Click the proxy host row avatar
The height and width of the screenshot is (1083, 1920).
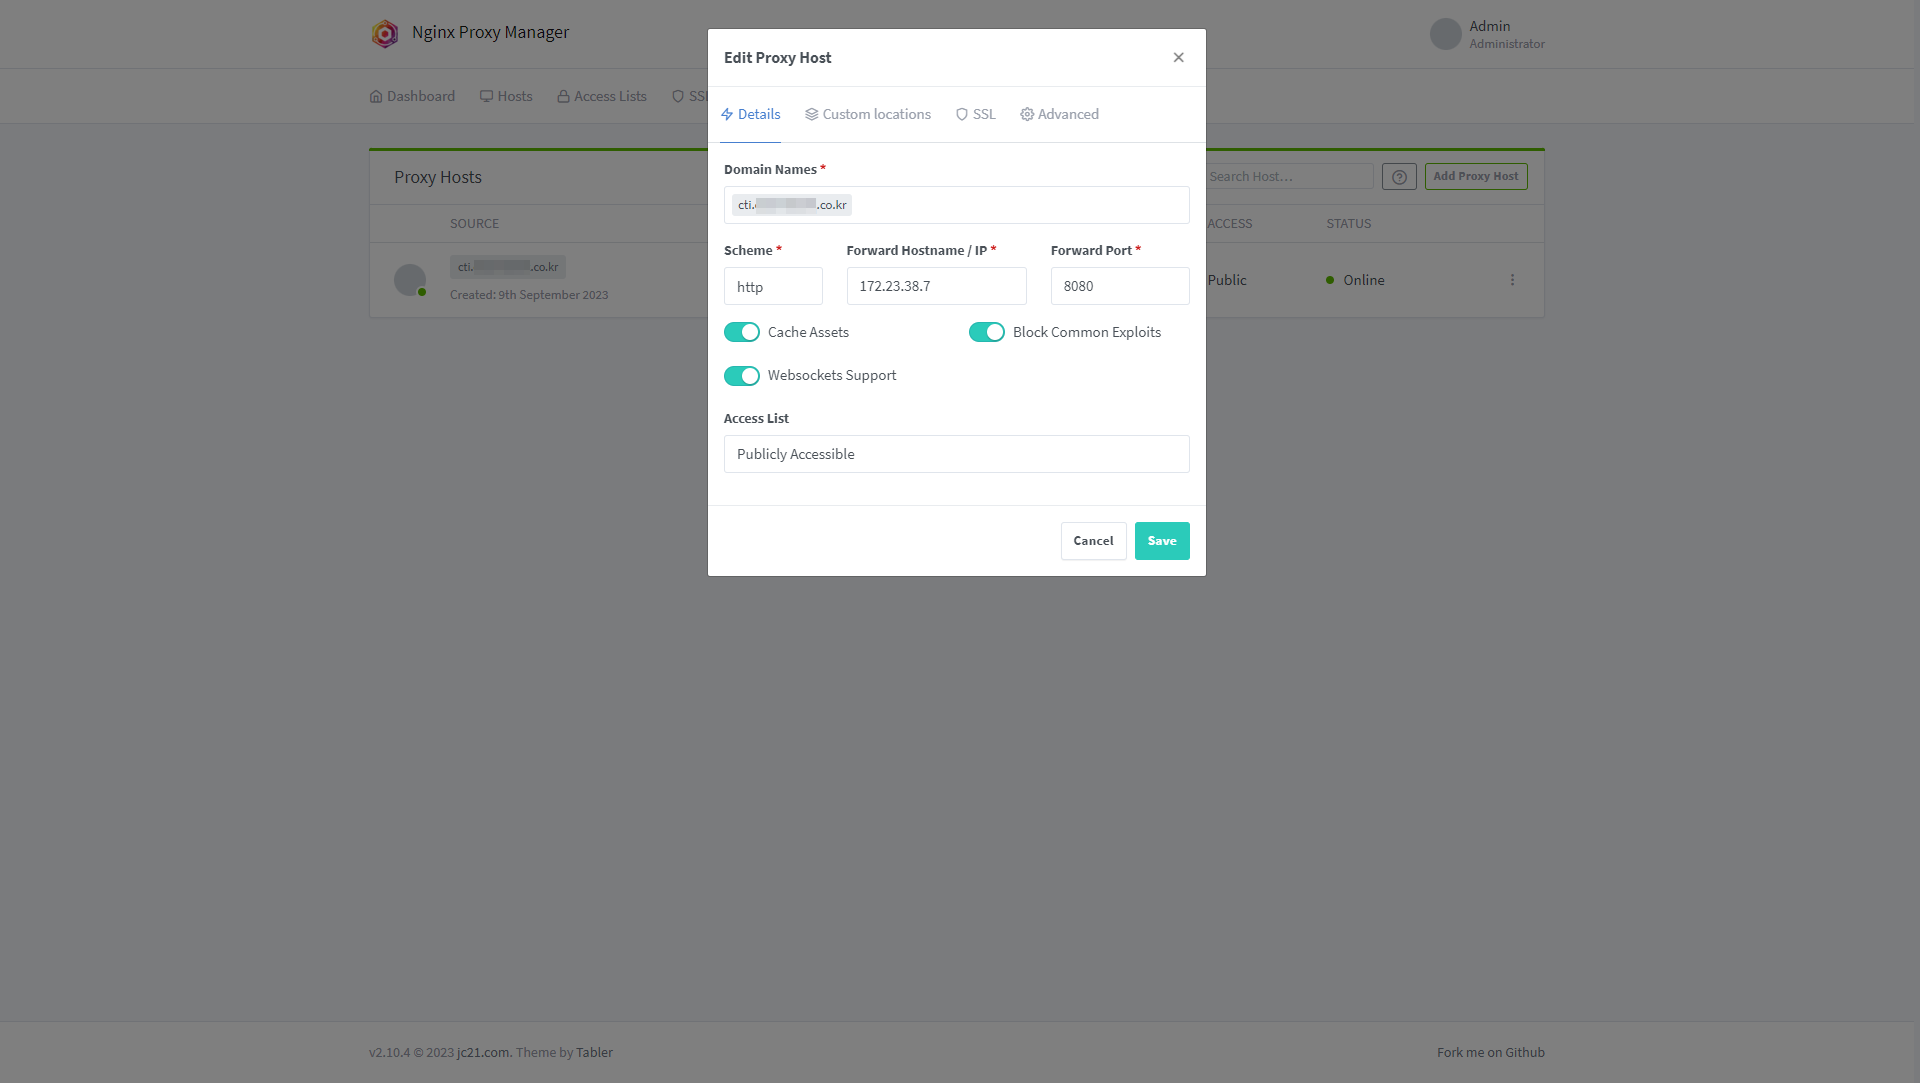click(x=409, y=279)
